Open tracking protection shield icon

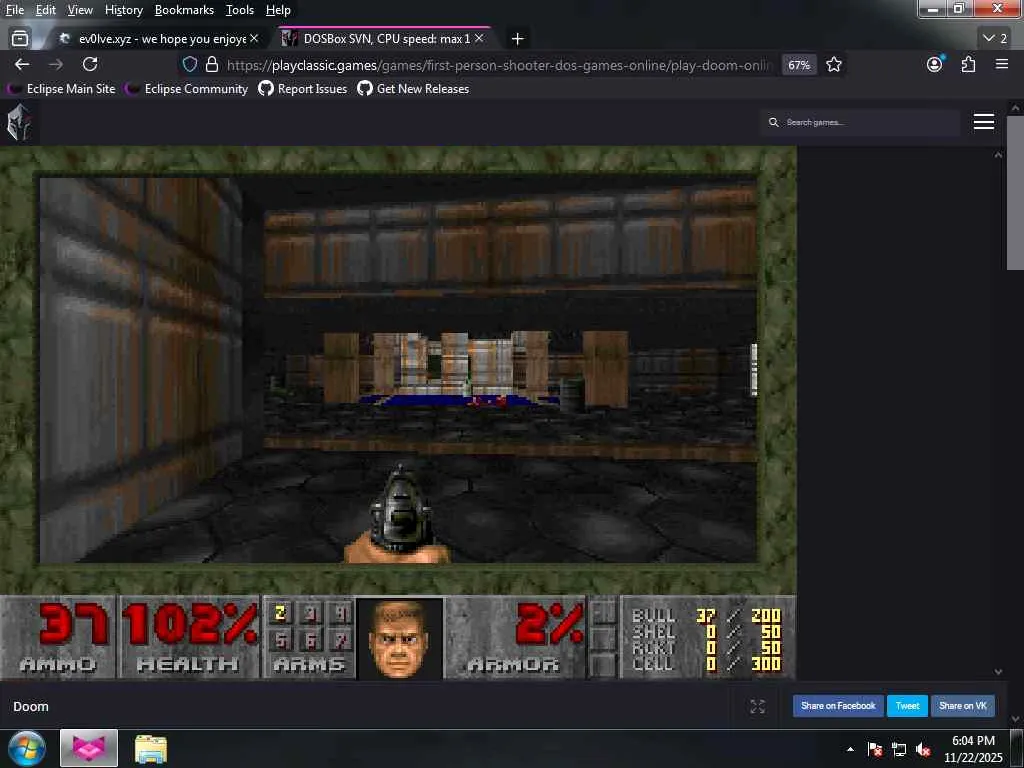189,64
